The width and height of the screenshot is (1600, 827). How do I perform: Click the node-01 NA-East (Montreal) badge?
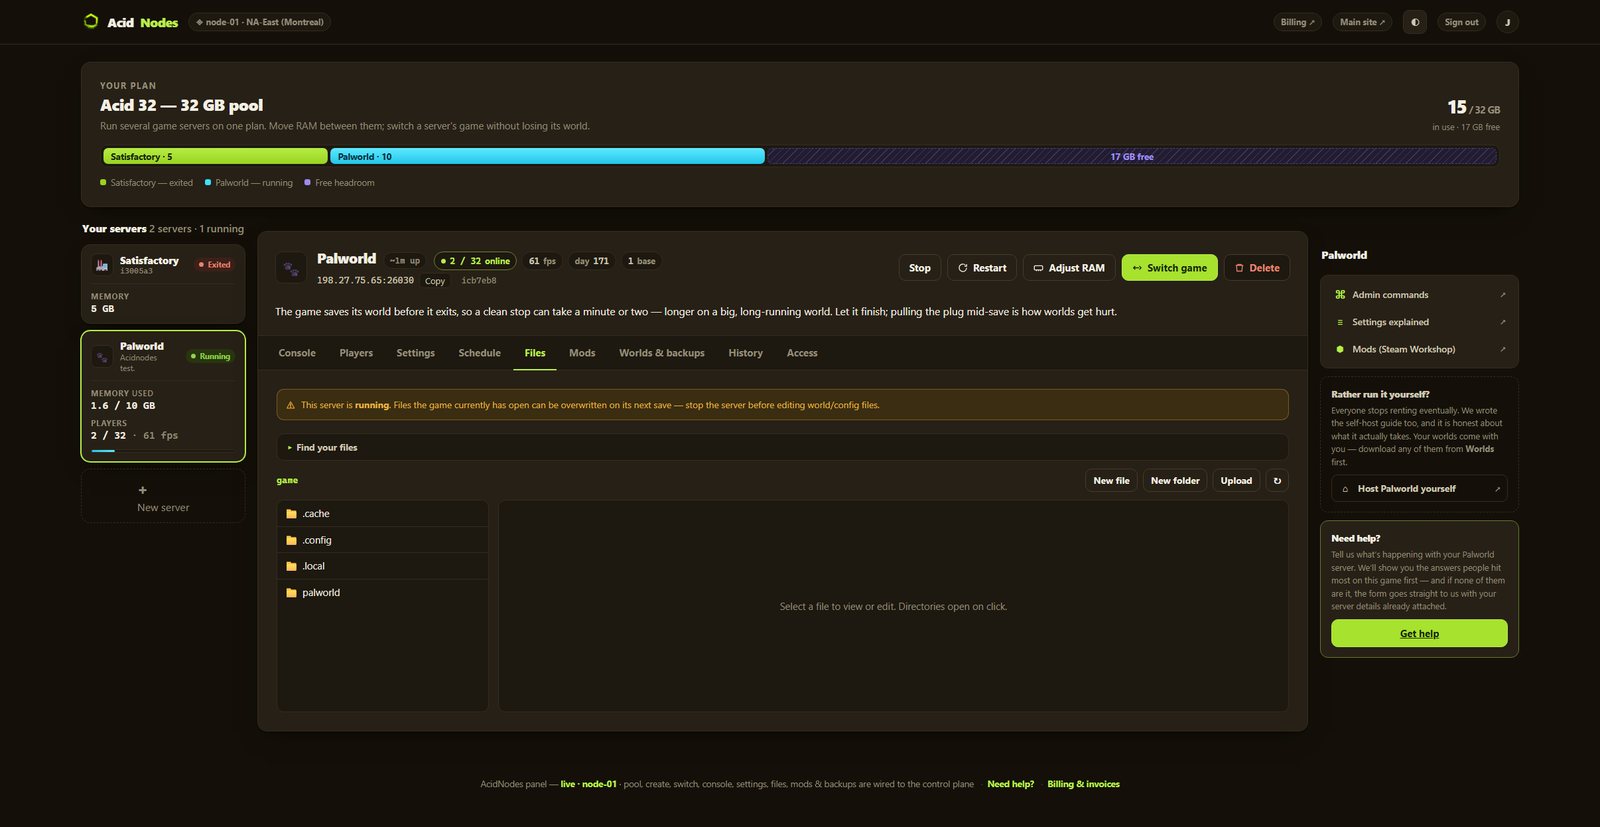(x=260, y=22)
